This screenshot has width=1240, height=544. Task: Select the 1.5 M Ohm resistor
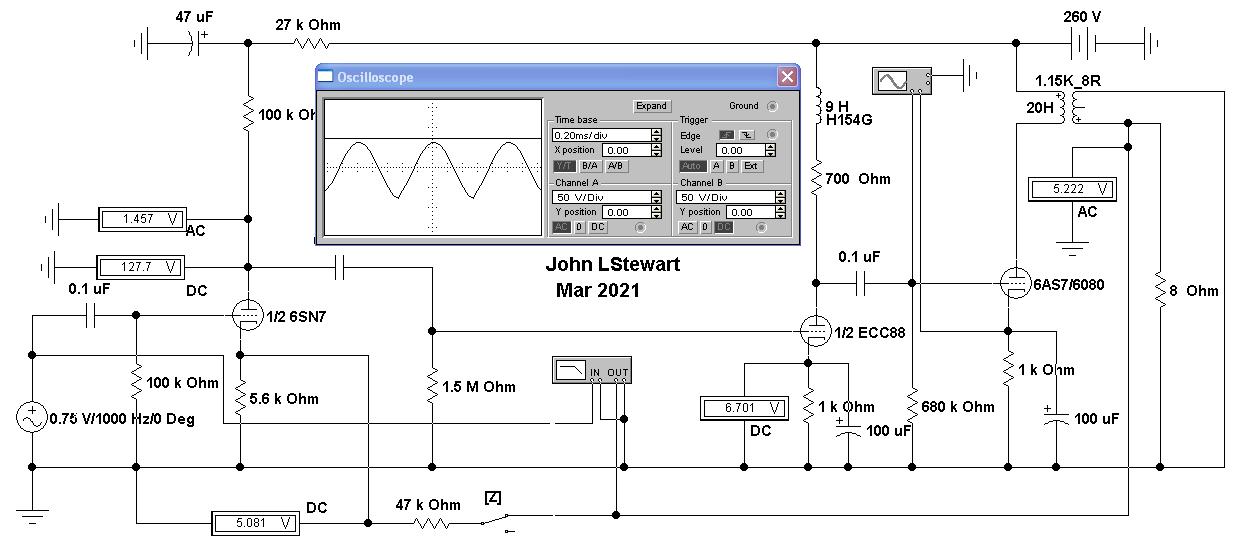[x=432, y=386]
